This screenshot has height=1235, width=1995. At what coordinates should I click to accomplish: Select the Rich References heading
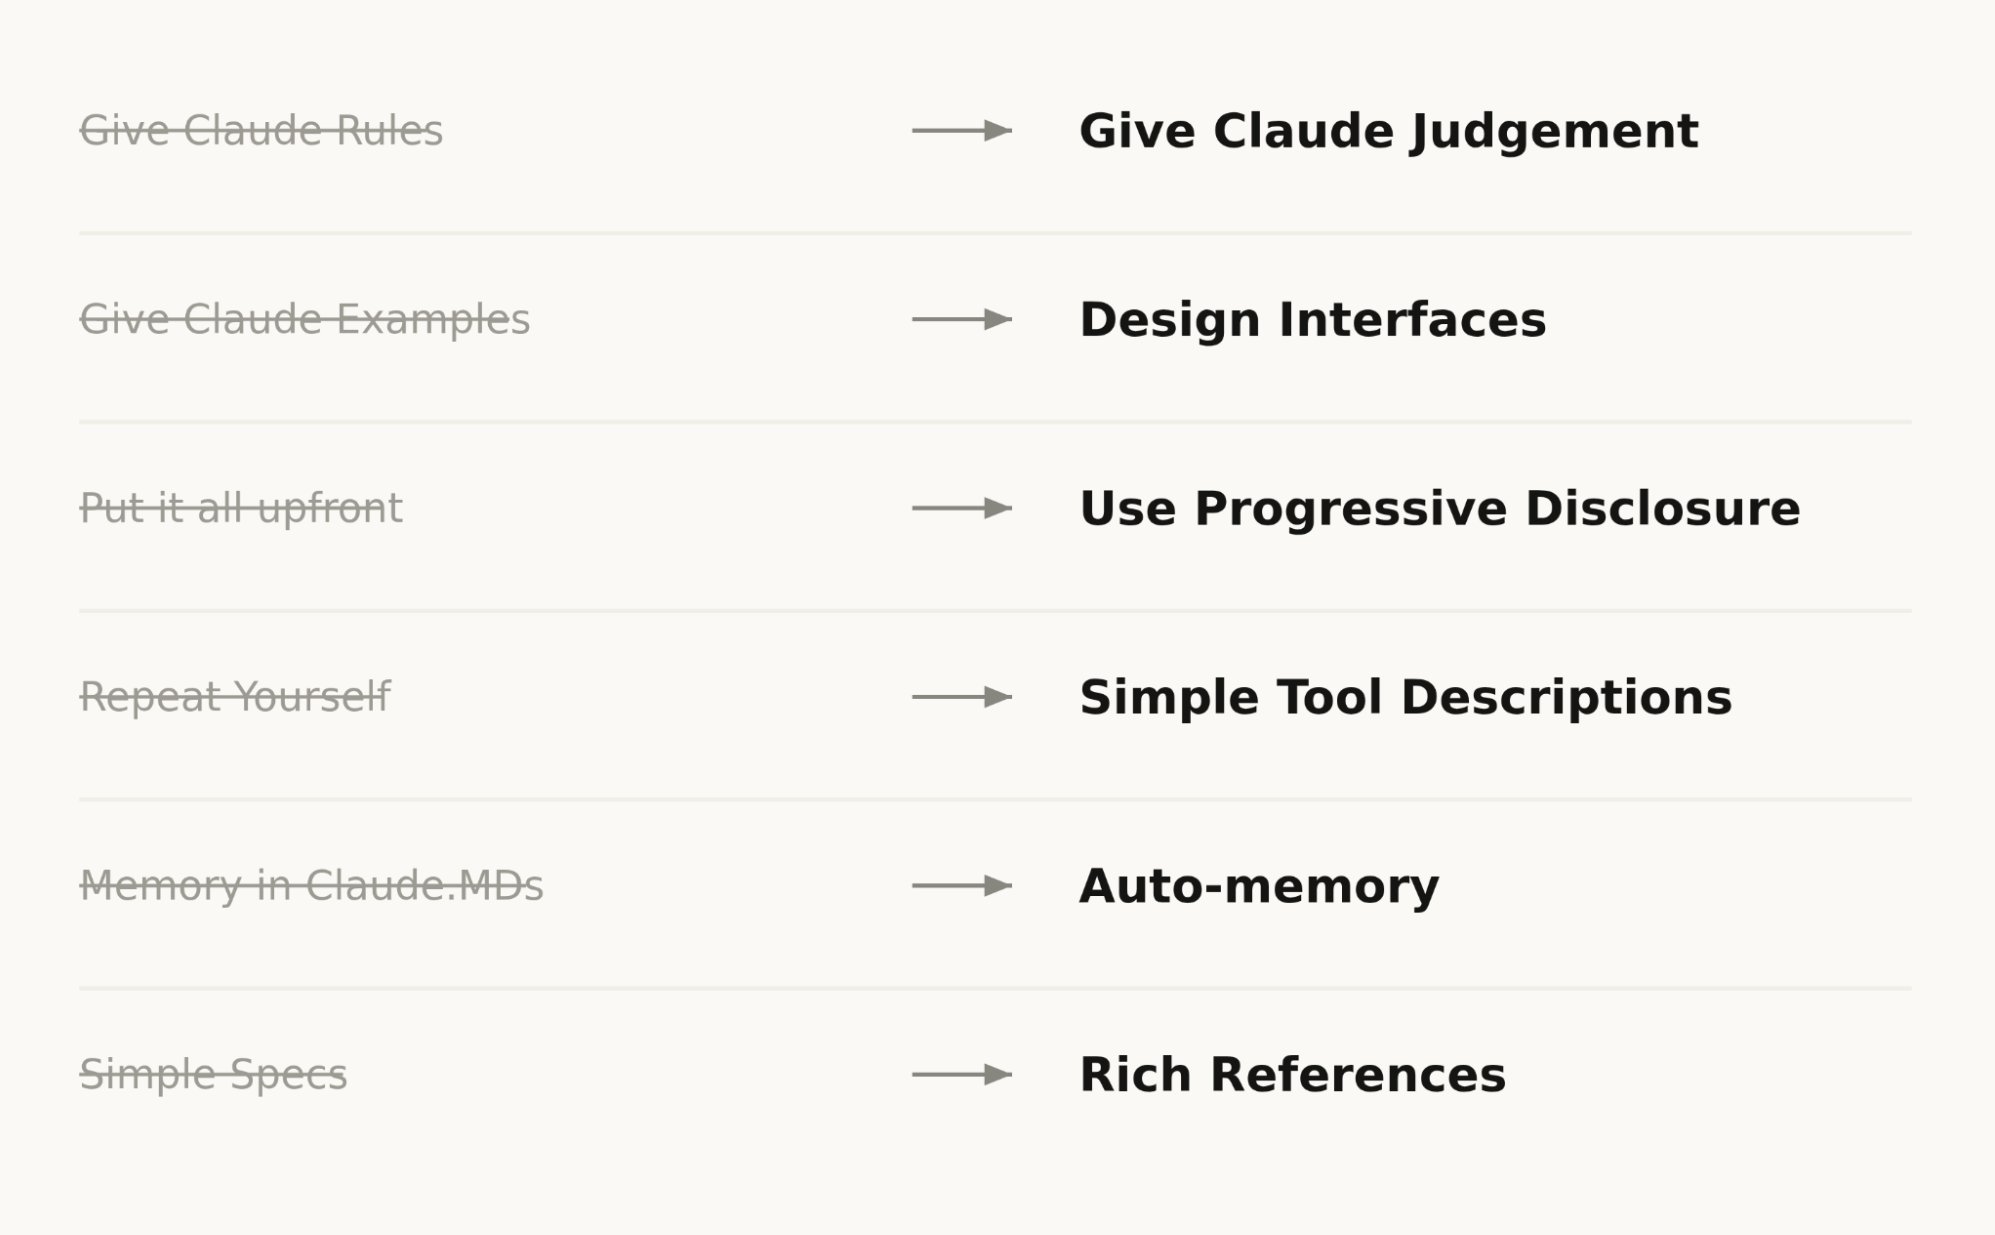1293,1074
